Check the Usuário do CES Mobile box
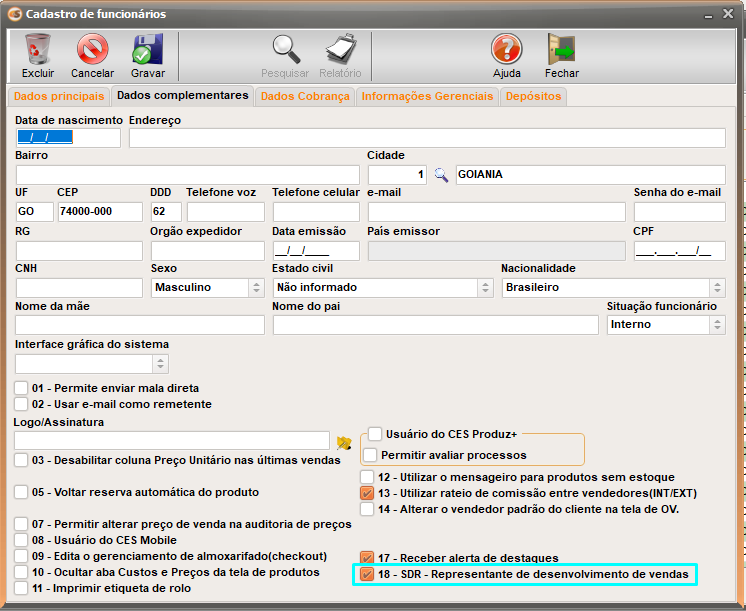This screenshot has width=746, height=611. pyautogui.click(x=22, y=540)
